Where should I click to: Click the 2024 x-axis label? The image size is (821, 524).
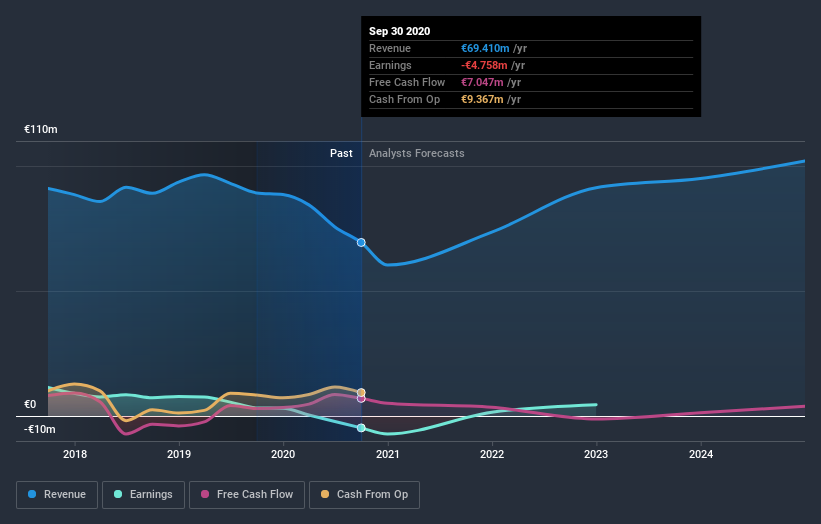pos(701,454)
